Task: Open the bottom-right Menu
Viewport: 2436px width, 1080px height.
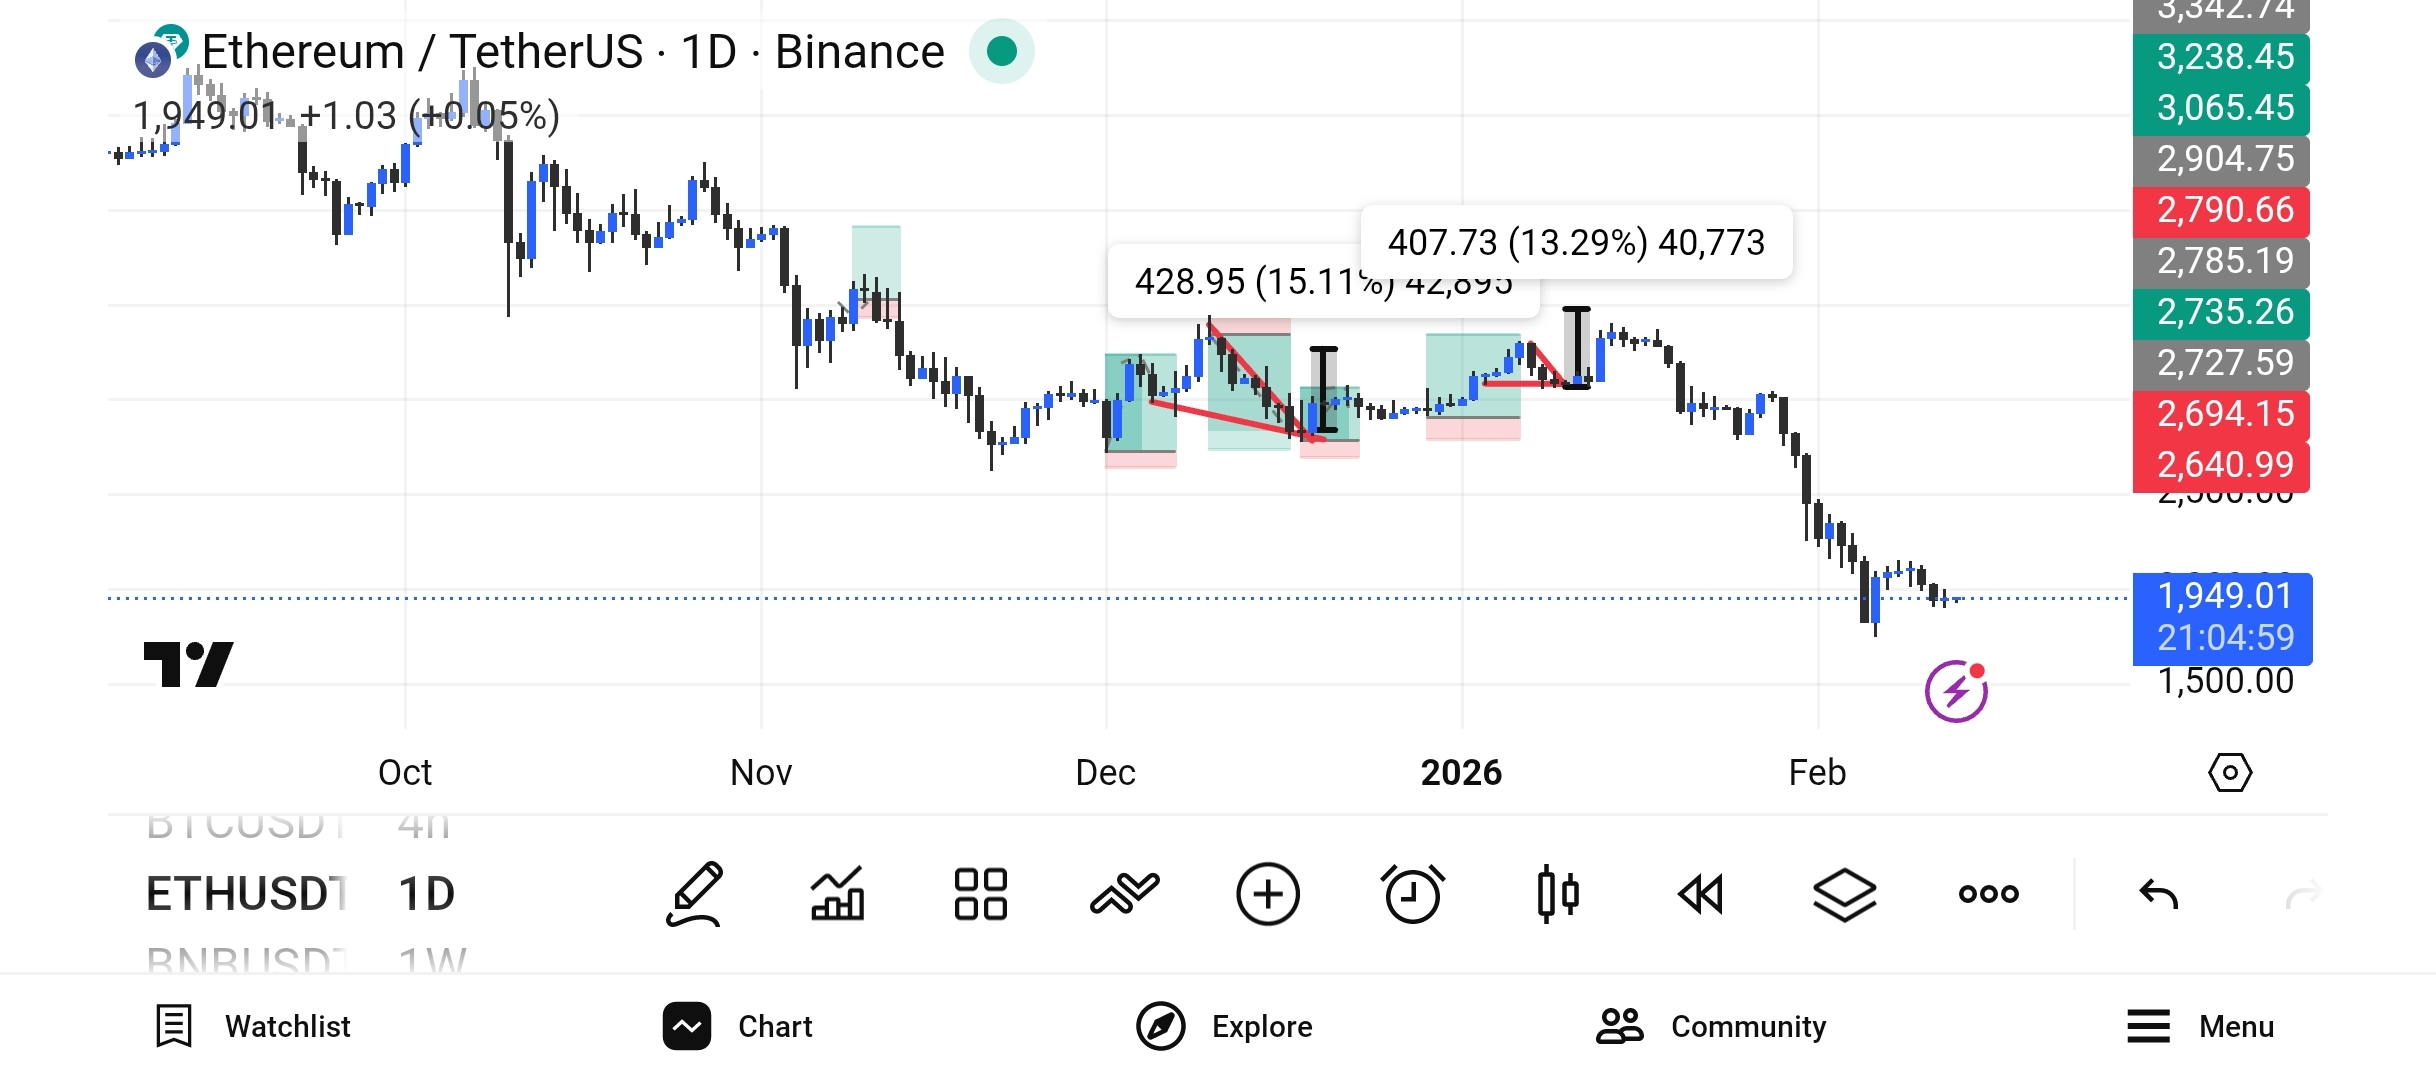Action: click(x=2200, y=1026)
